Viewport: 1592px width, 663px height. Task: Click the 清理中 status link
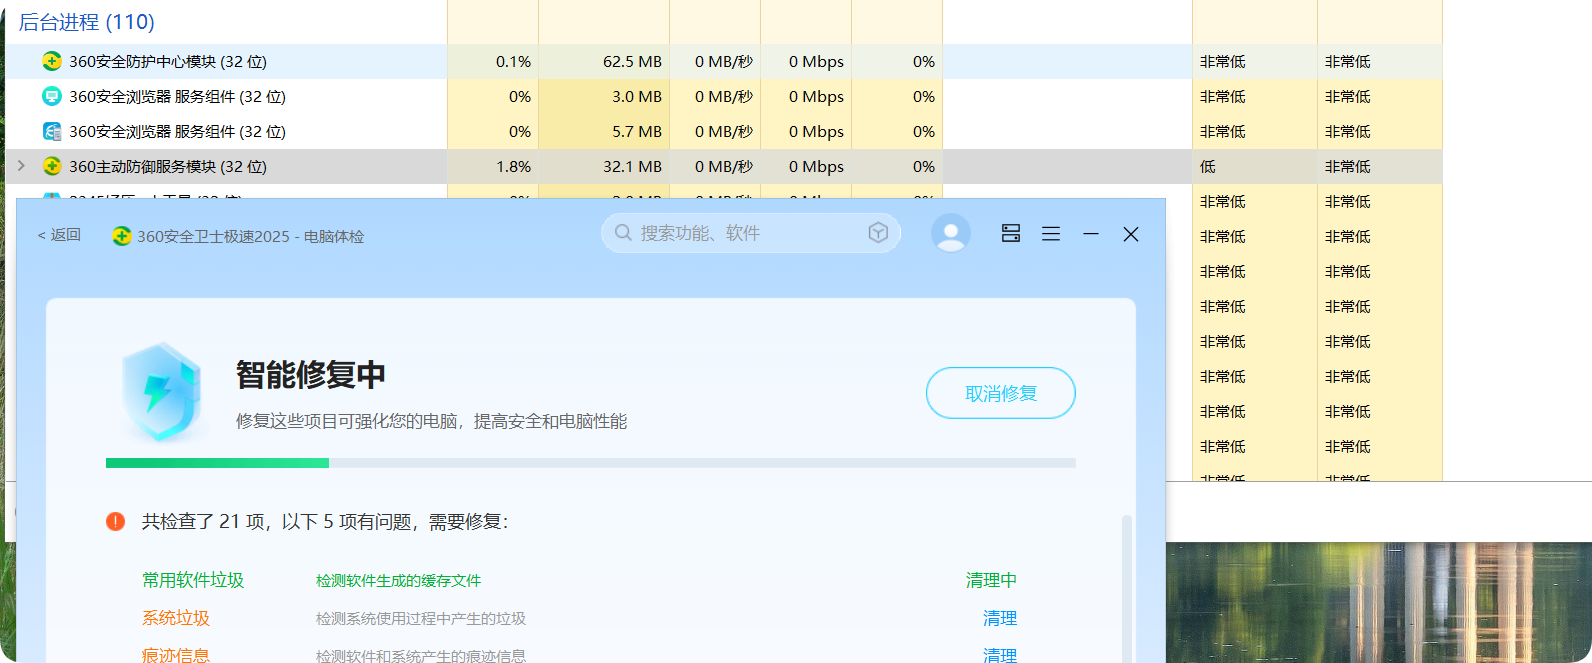[x=991, y=580]
